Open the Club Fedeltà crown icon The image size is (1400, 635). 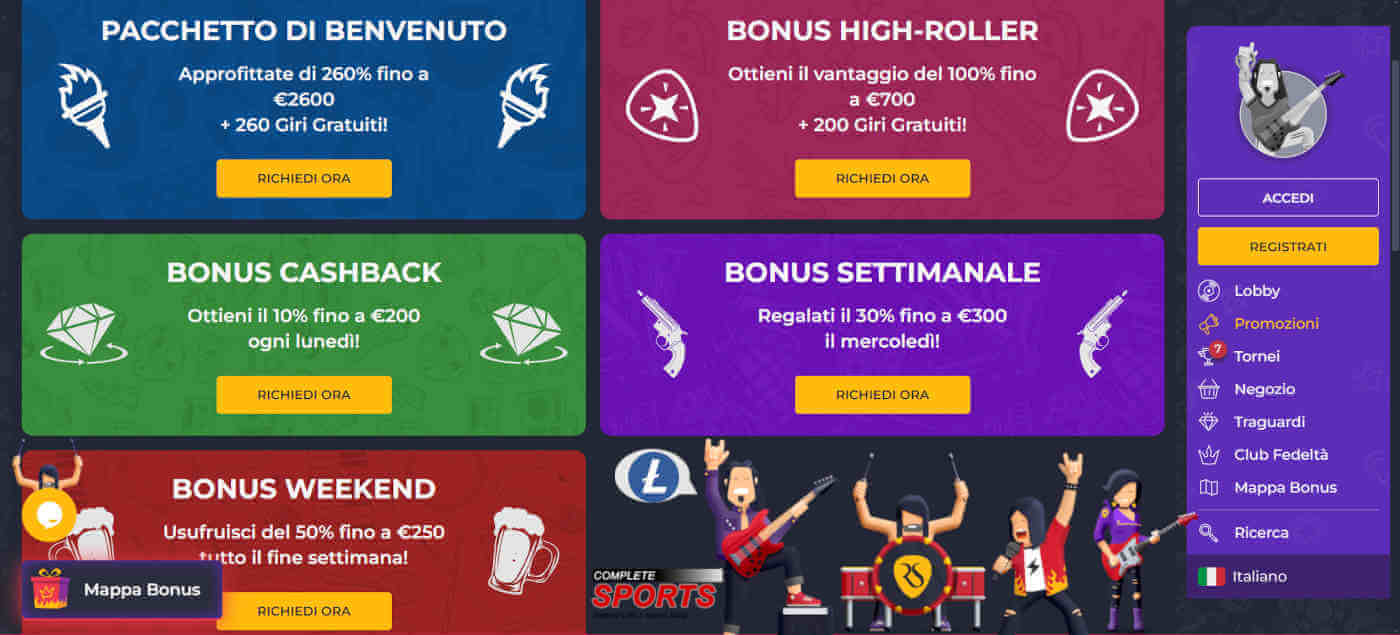click(x=1209, y=455)
